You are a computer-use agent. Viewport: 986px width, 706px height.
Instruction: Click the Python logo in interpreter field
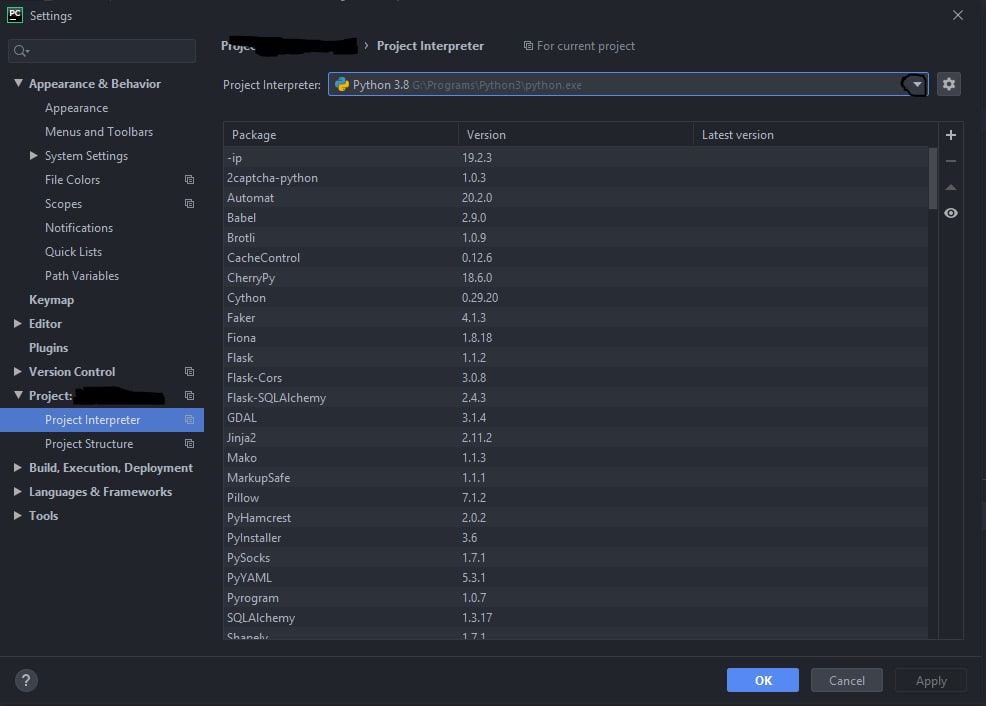coord(341,84)
